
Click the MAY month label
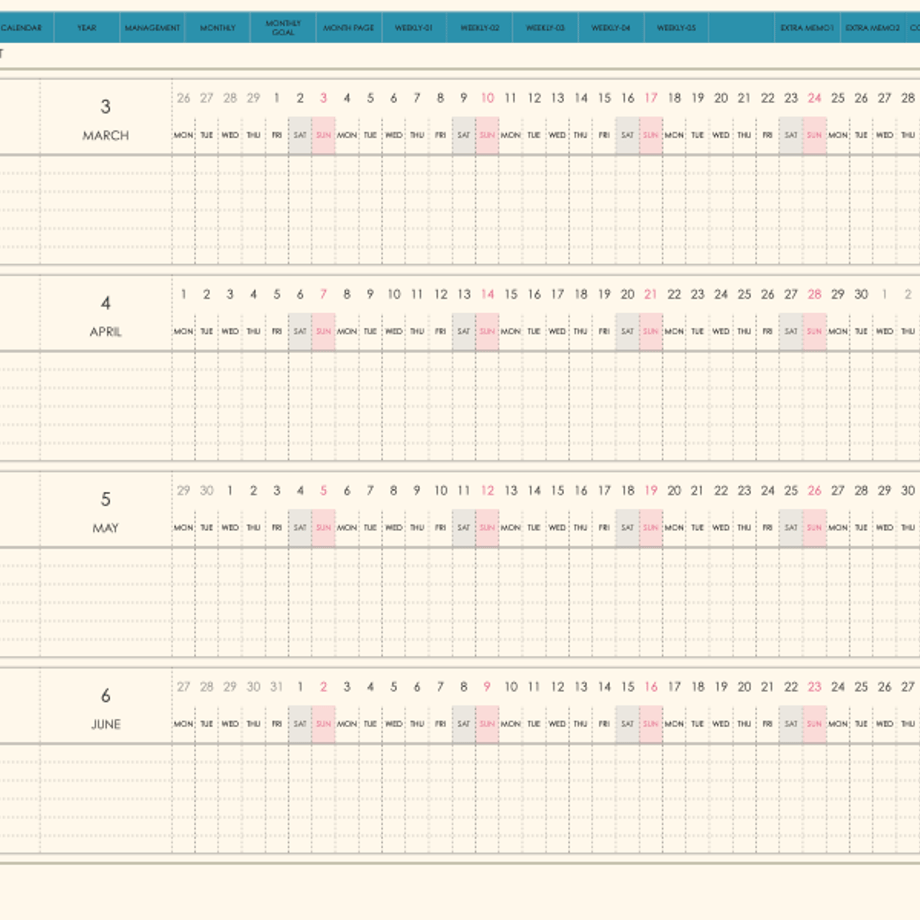pyautogui.click(x=106, y=528)
